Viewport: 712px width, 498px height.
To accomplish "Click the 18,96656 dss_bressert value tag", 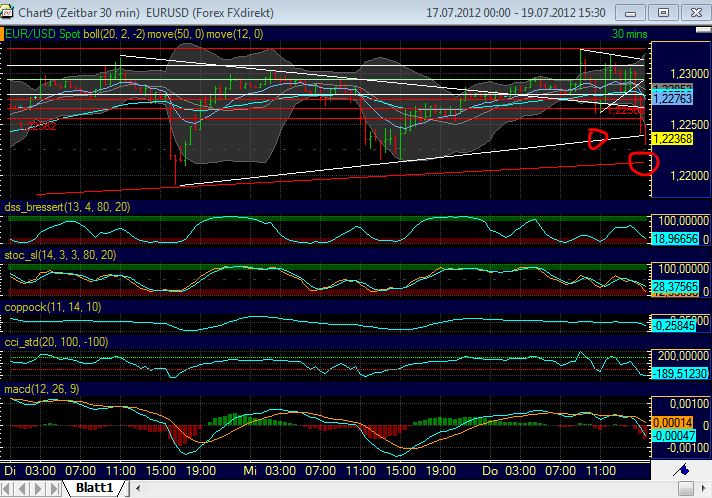I will 675,239.
